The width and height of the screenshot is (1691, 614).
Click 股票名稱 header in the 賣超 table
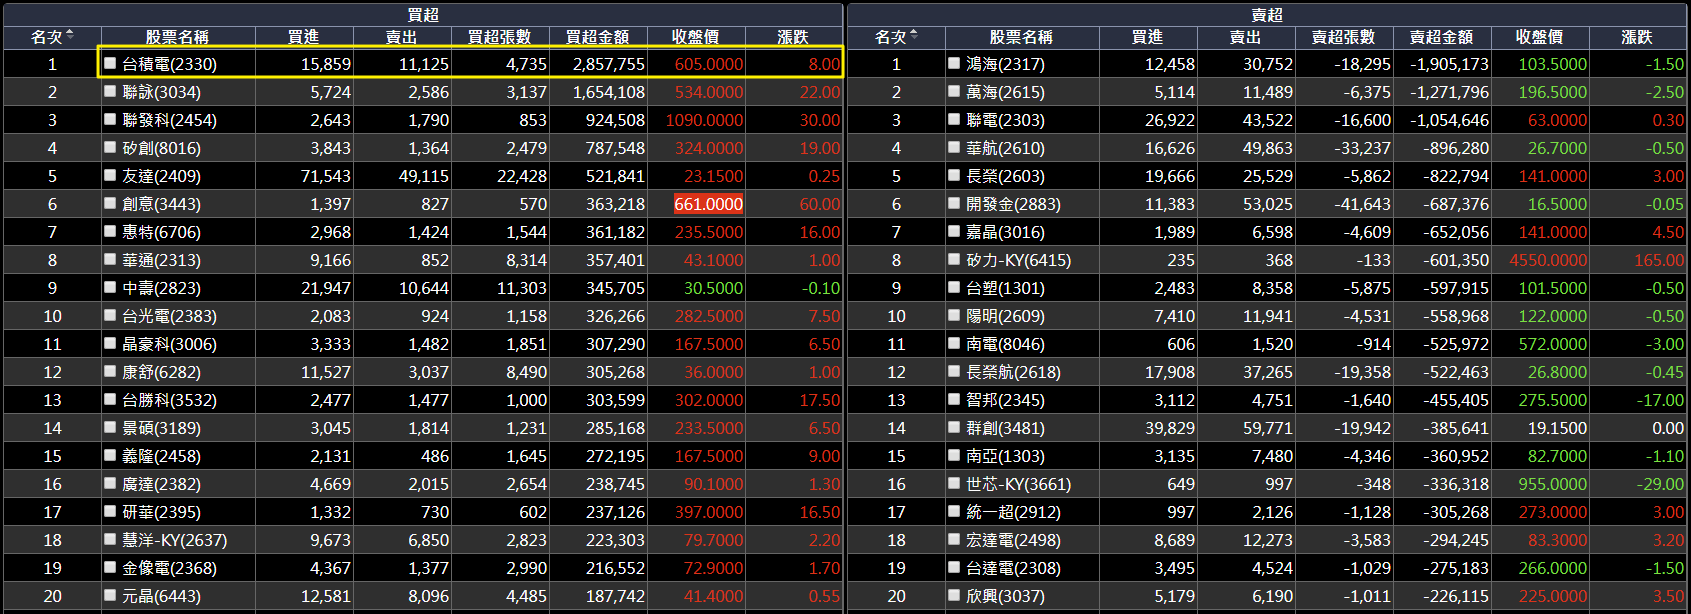click(x=1021, y=37)
